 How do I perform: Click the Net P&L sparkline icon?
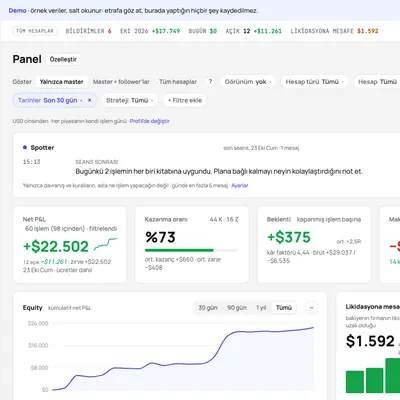(x=105, y=244)
